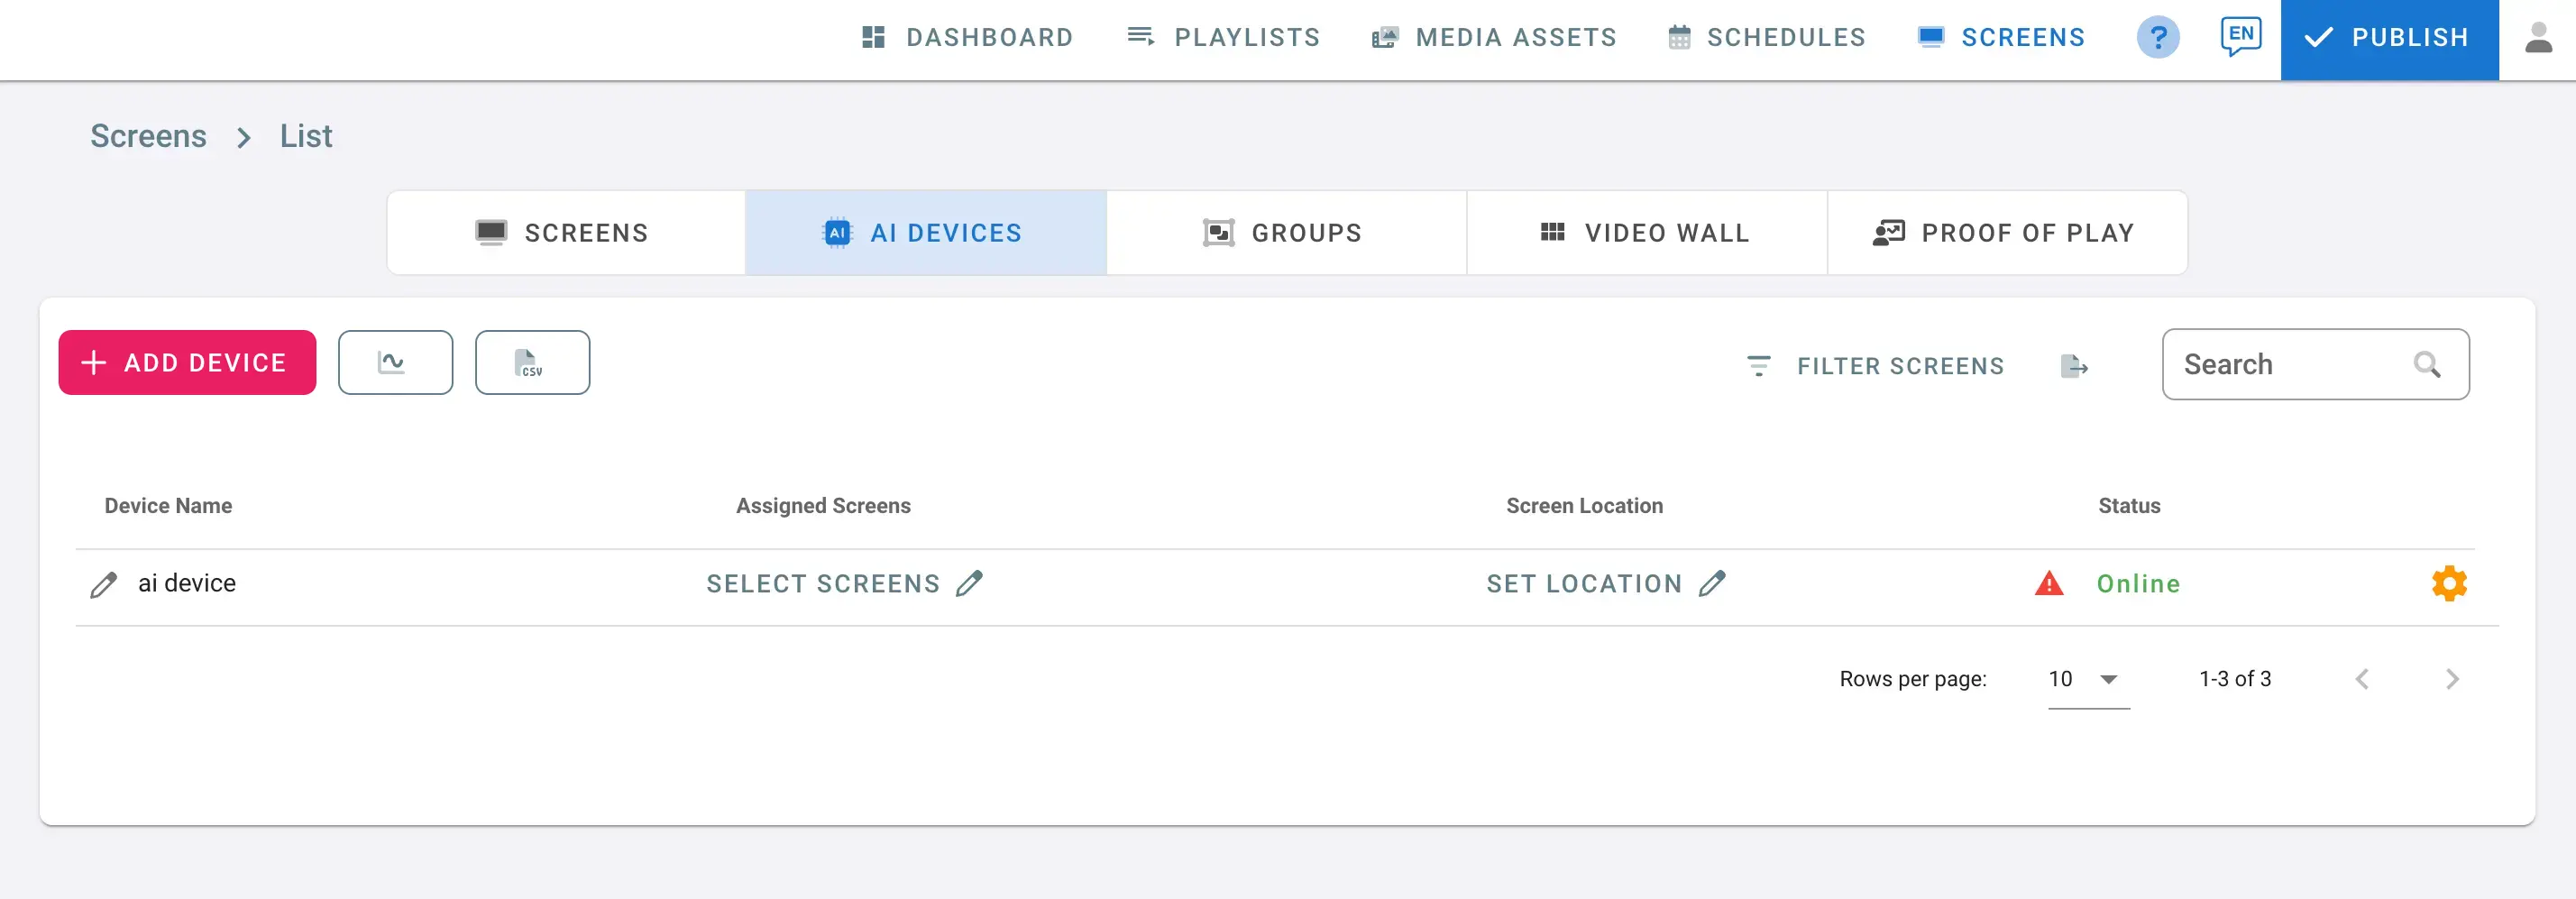Open the analytics chart icon button

395,362
